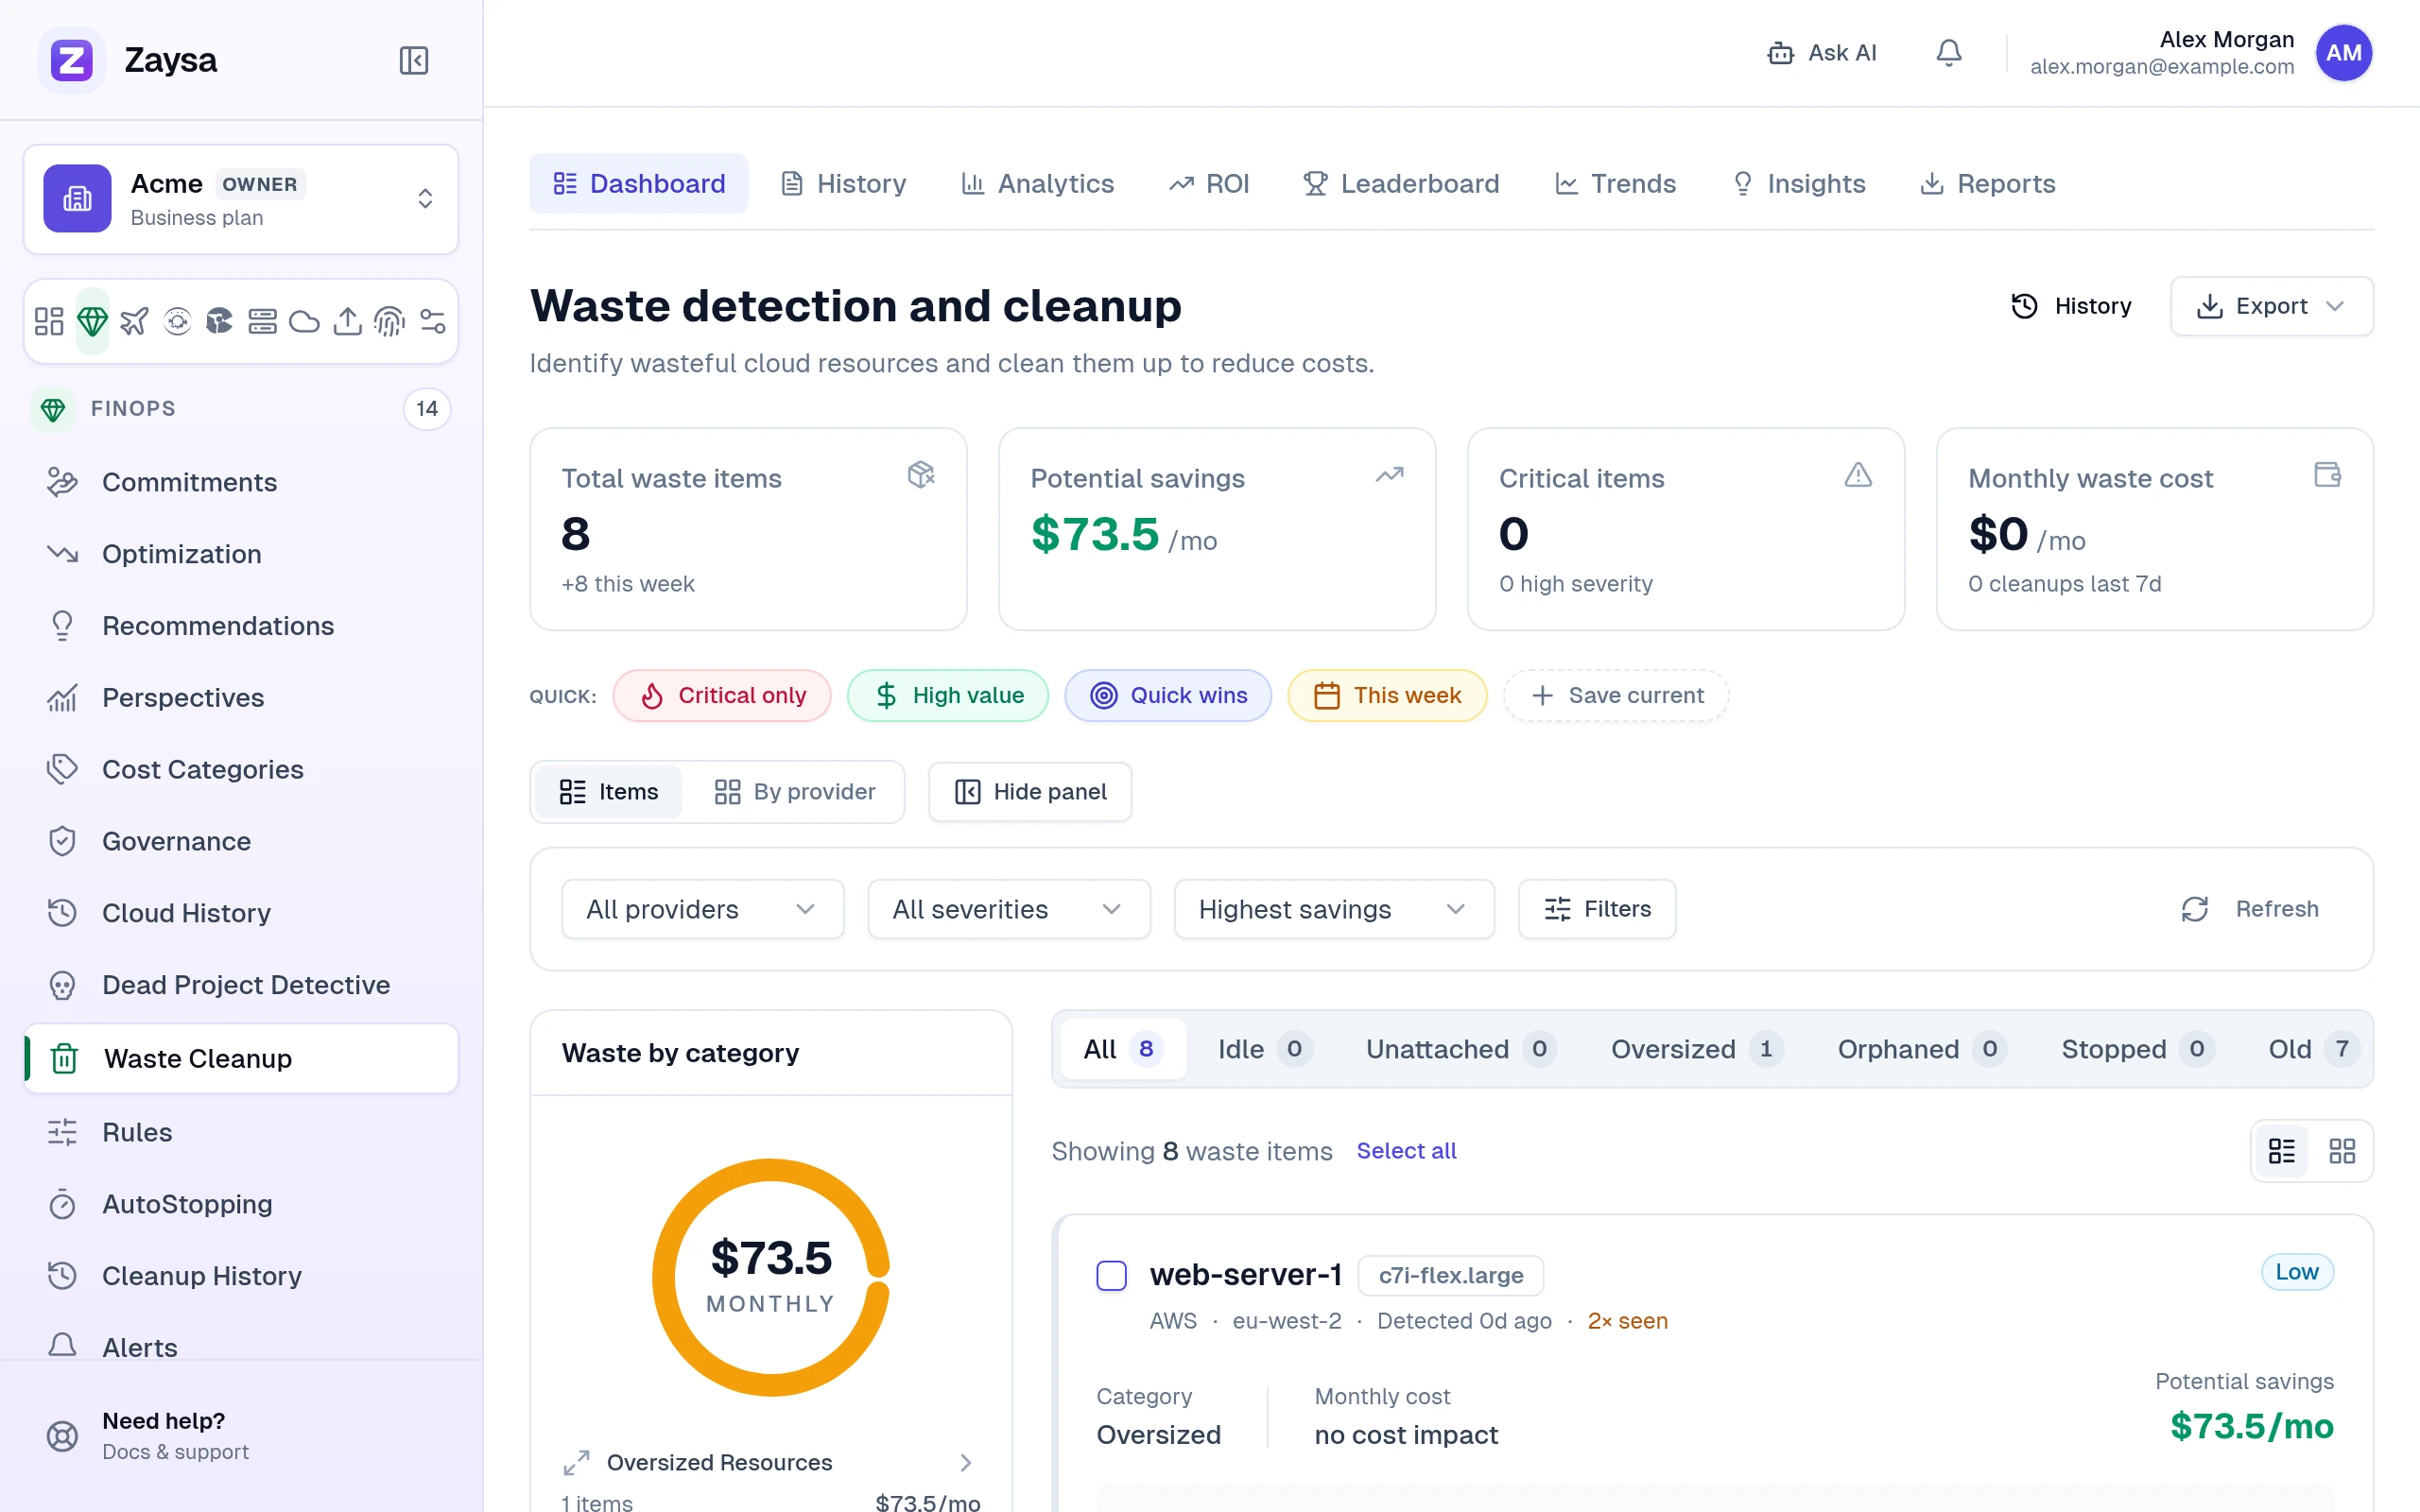
Task: Open the AM user avatar
Action: (2343, 53)
